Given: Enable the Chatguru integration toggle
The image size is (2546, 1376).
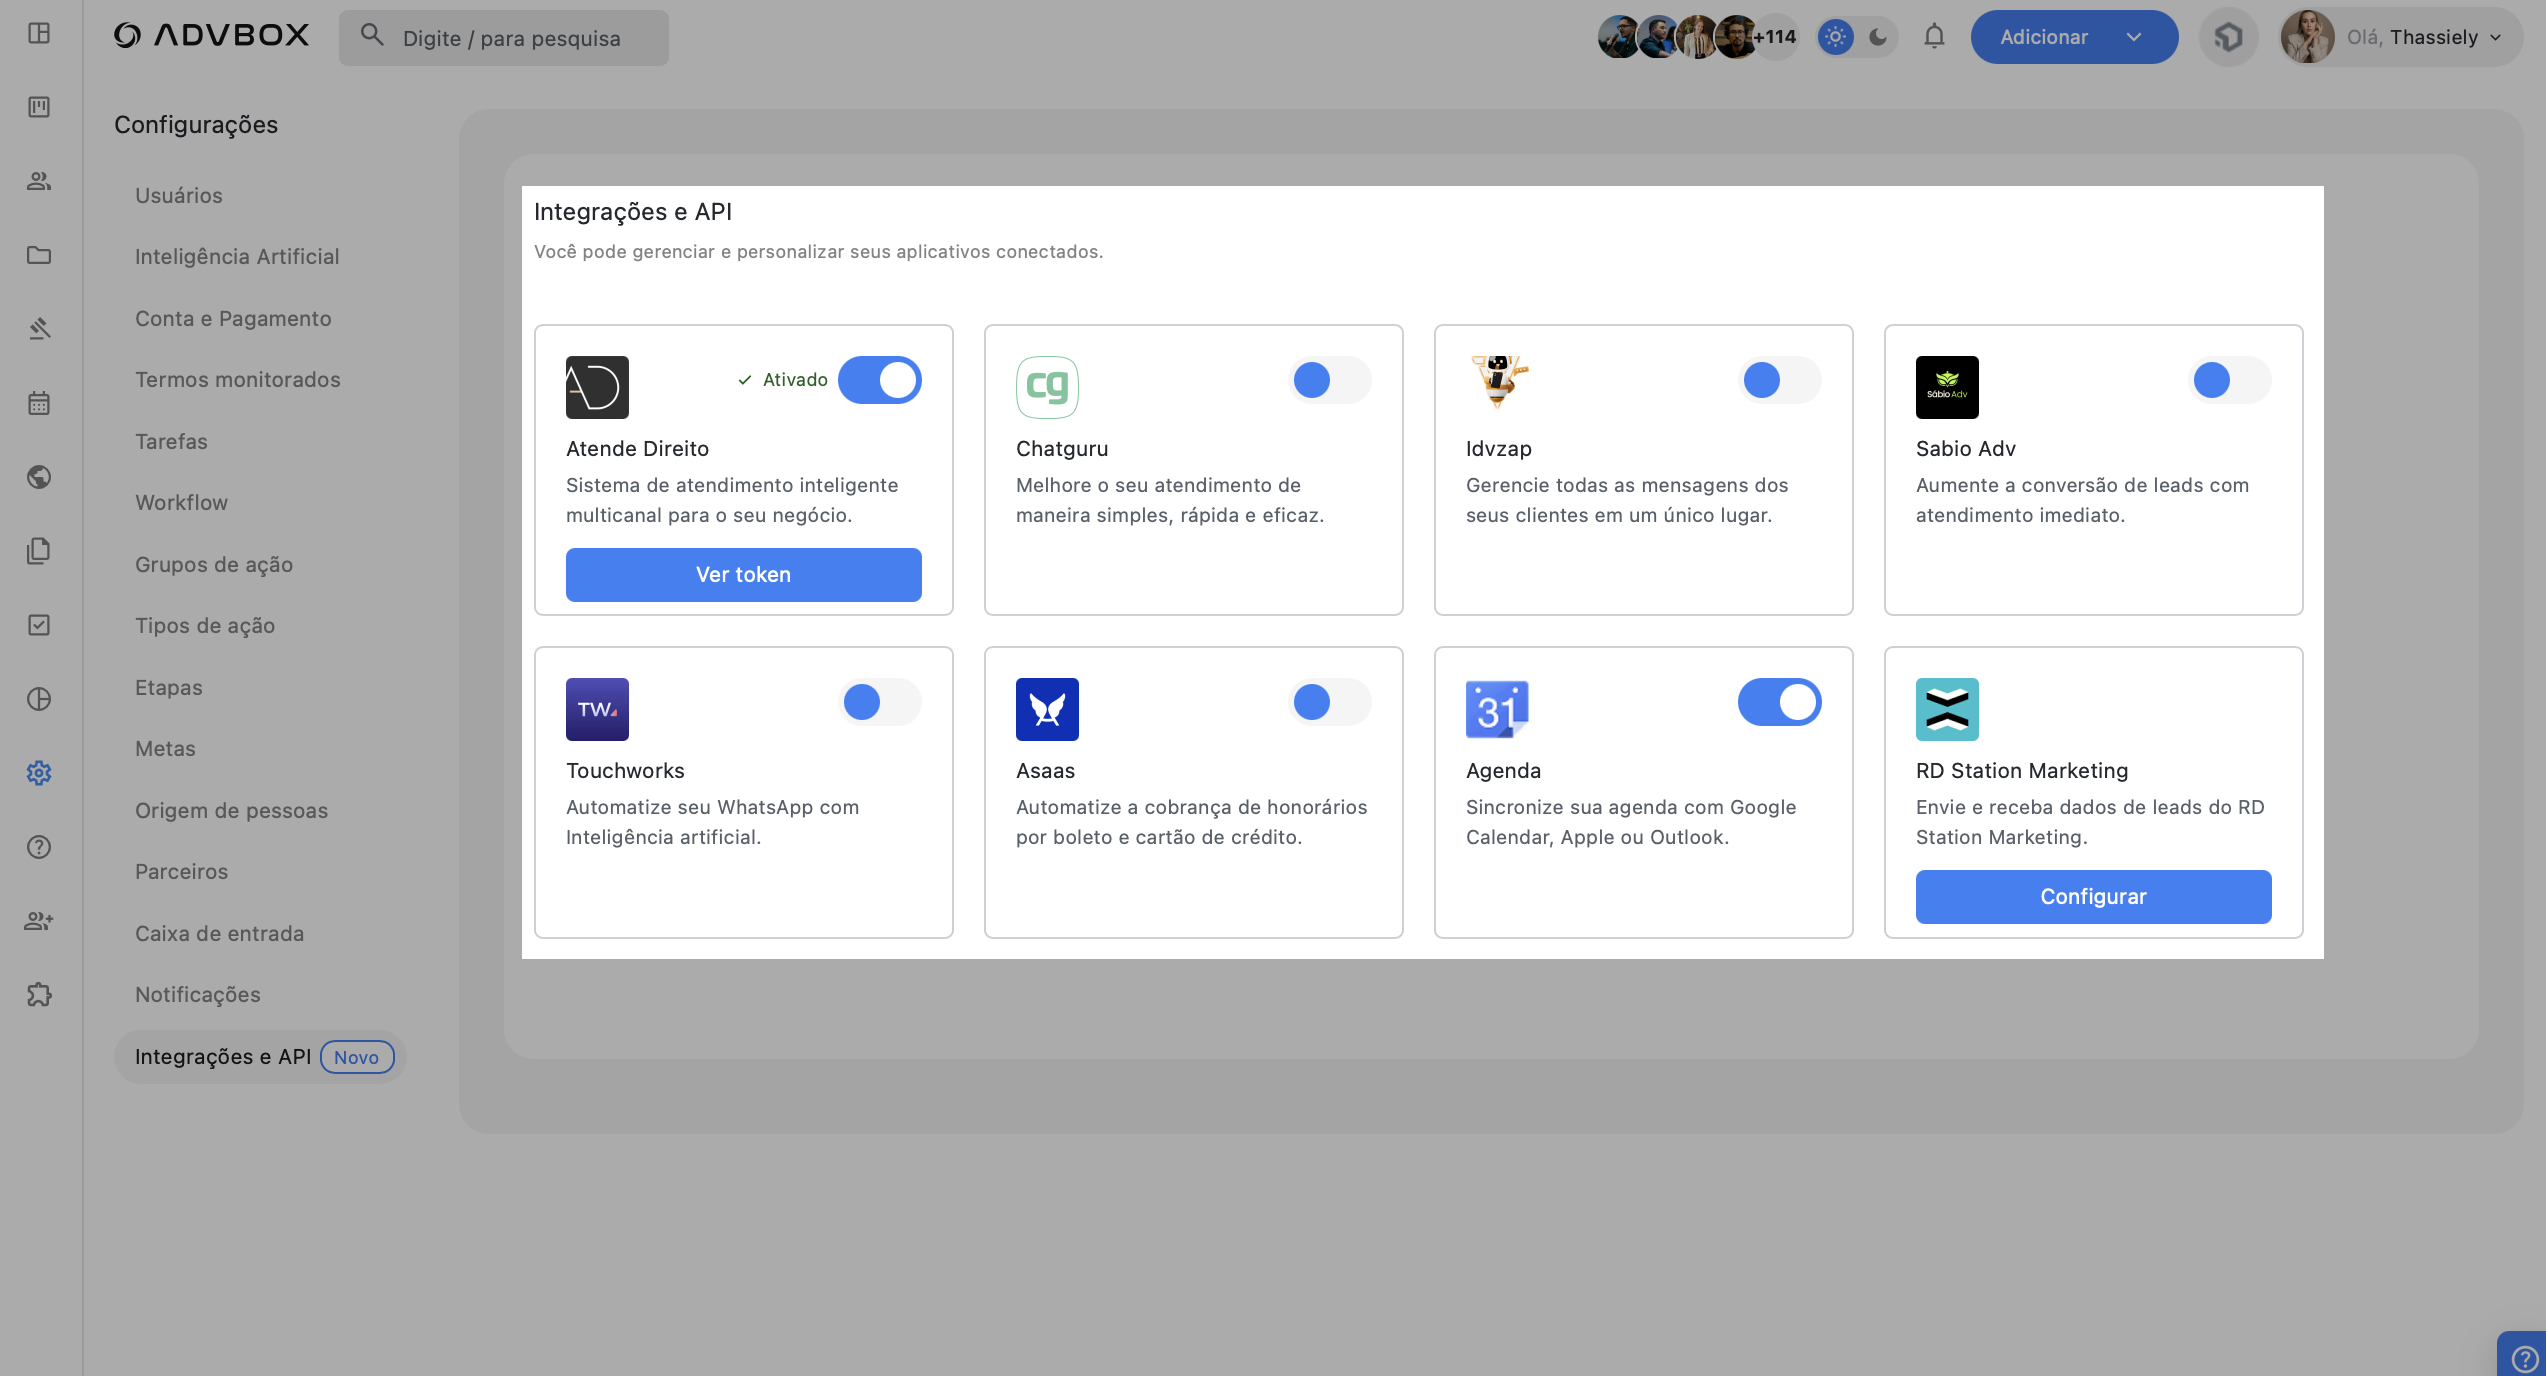Looking at the screenshot, I should tap(1329, 380).
